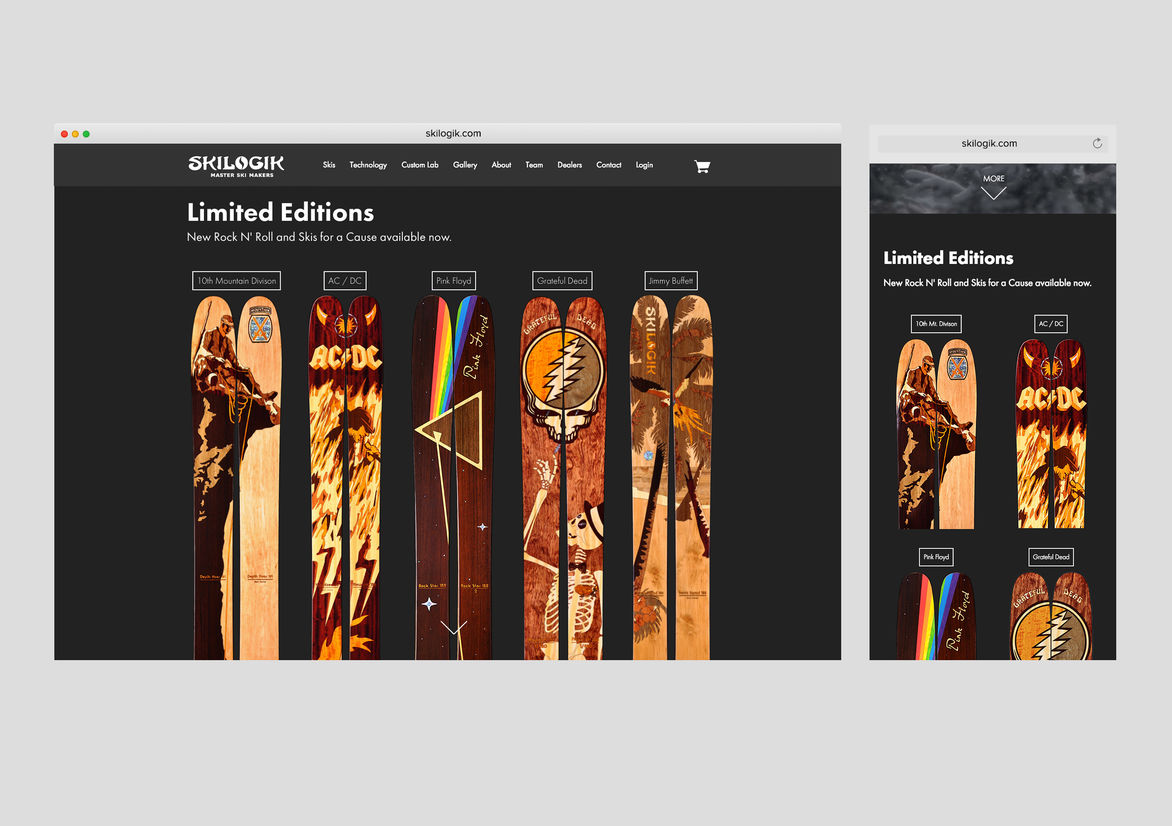Choose the Pink Floyd label in desktop view
1172x826 pixels.
(454, 281)
